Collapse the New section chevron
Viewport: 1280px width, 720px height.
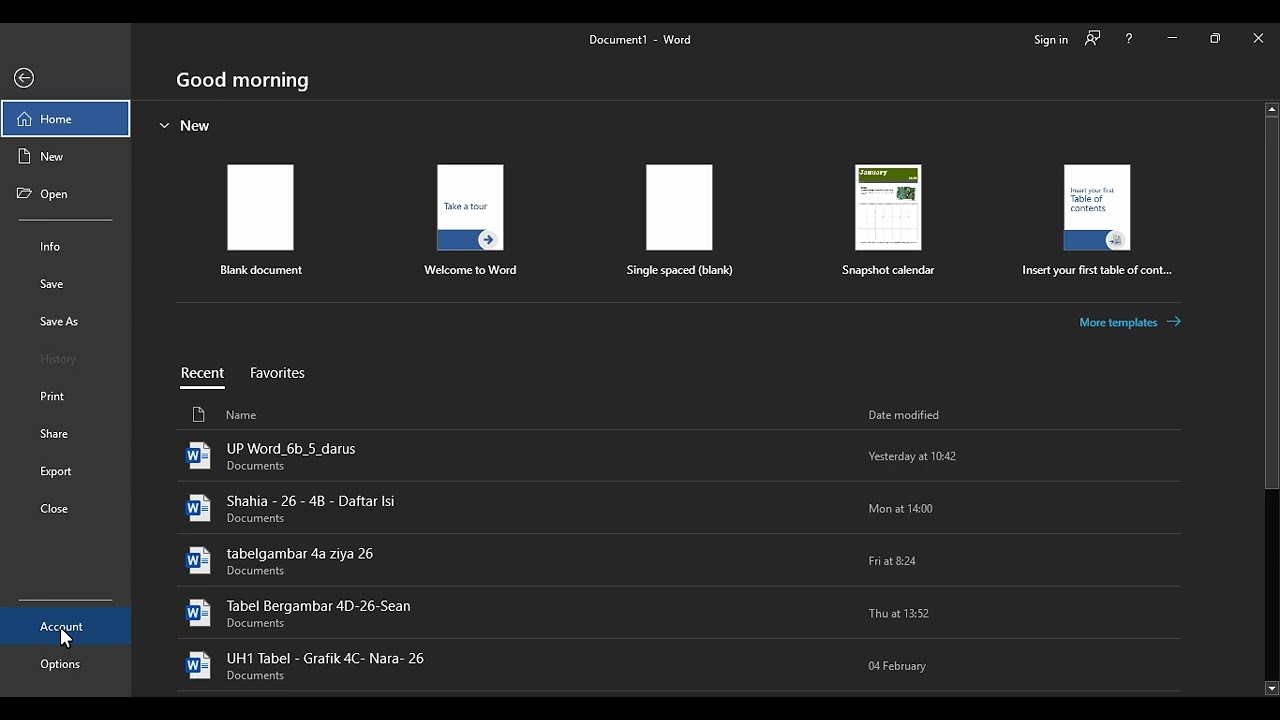pos(164,126)
